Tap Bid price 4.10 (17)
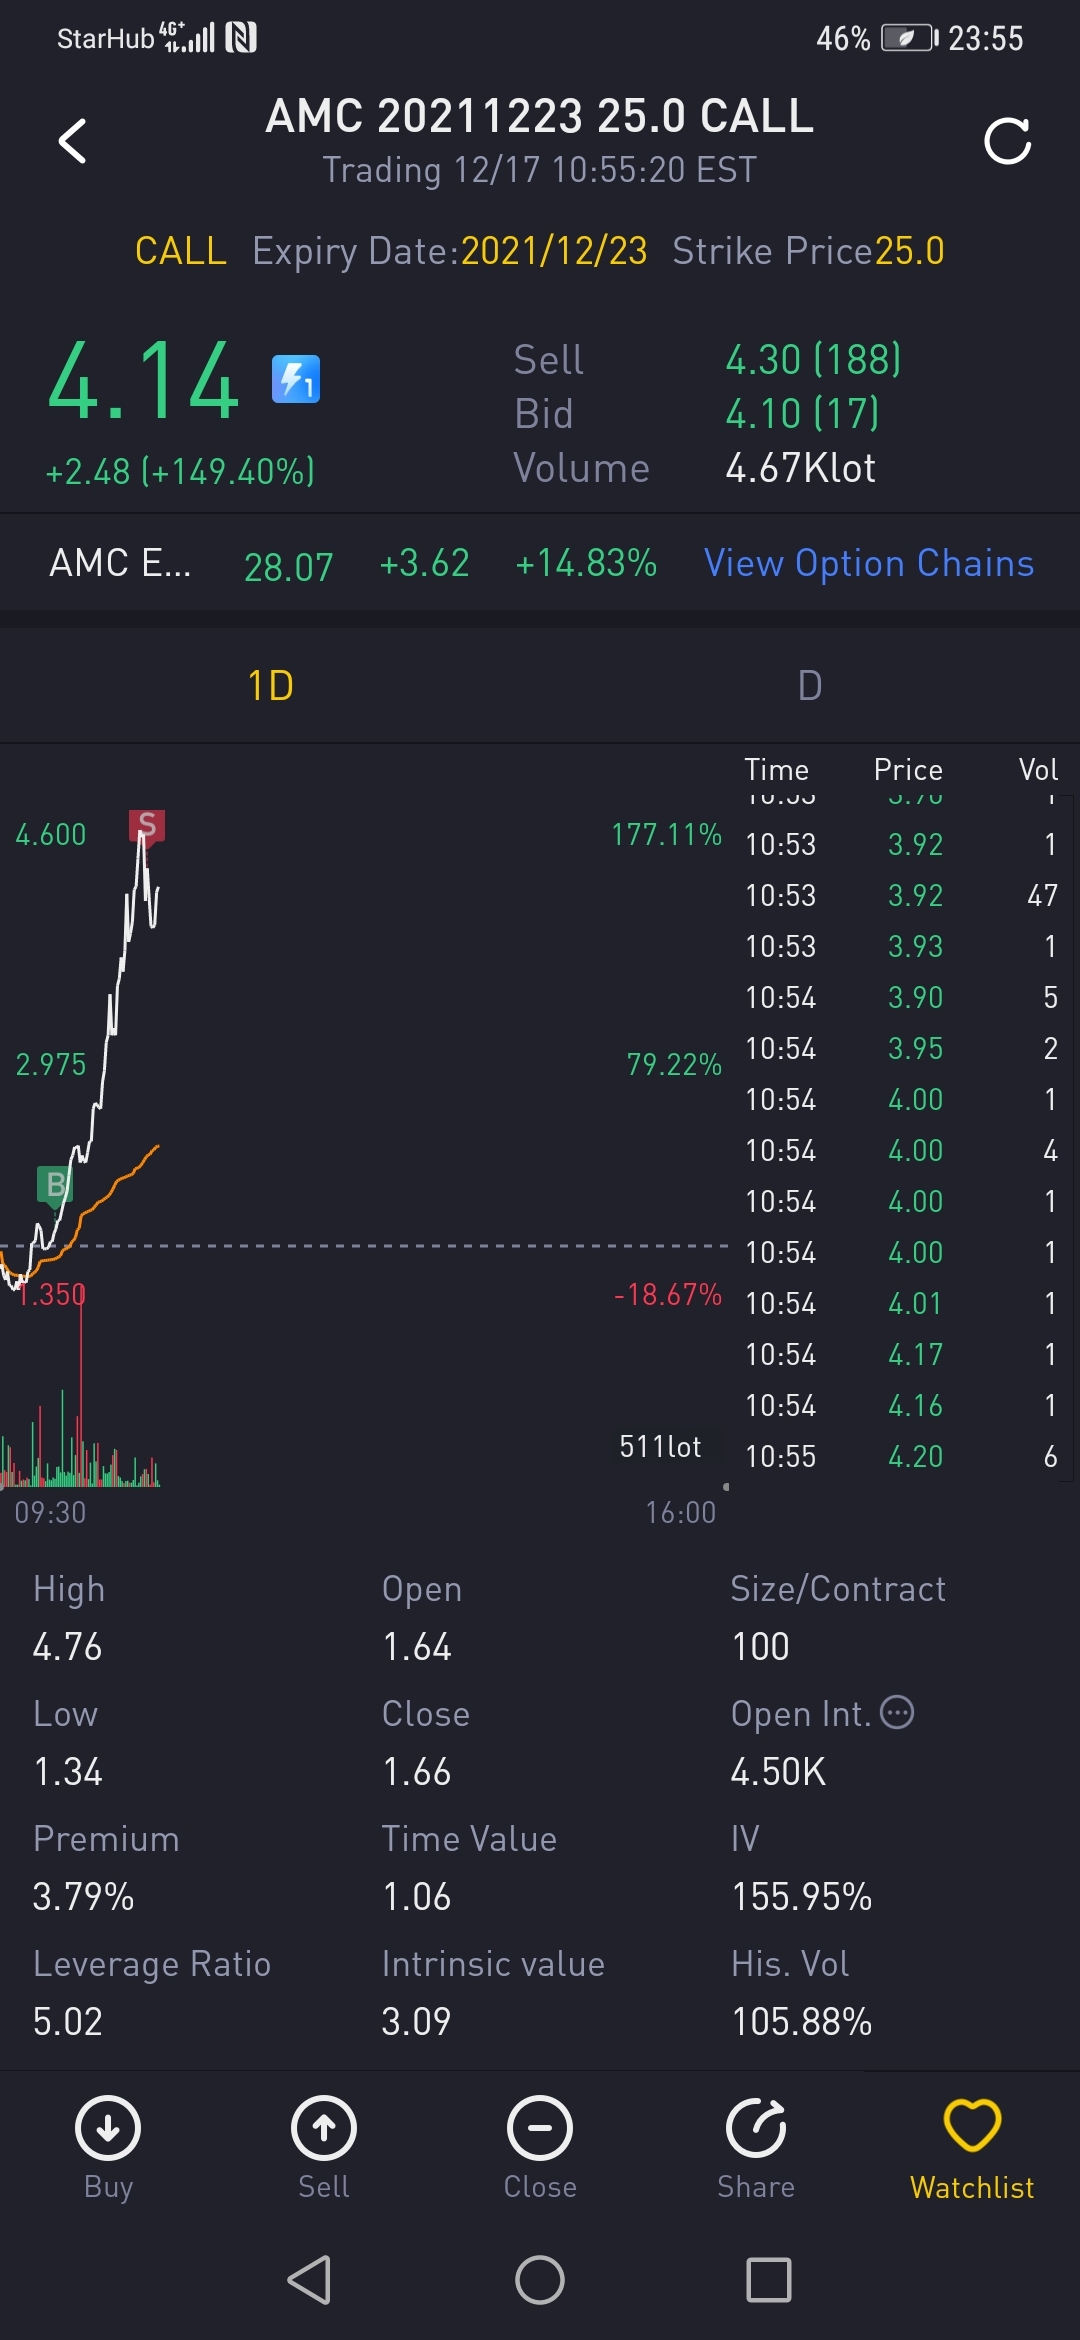The width and height of the screenshot is (1080, 2340). point(802,414)
